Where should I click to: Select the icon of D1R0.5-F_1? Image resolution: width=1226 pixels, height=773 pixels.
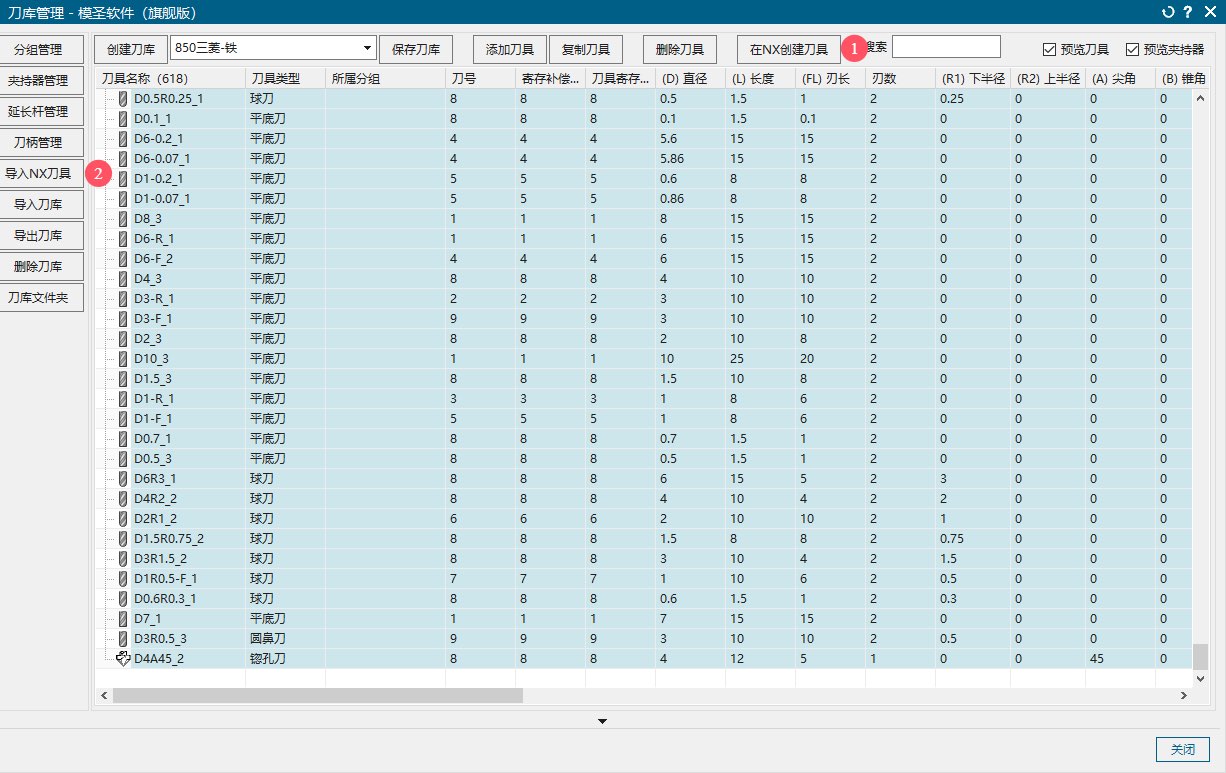pyautogui.click(x=123, y=578)
